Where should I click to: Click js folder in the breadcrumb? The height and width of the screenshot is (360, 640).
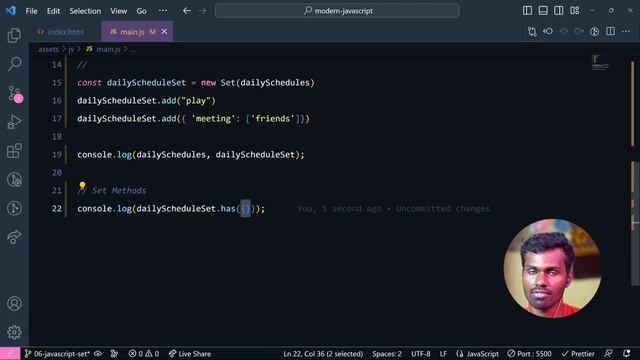coord(71,49)
